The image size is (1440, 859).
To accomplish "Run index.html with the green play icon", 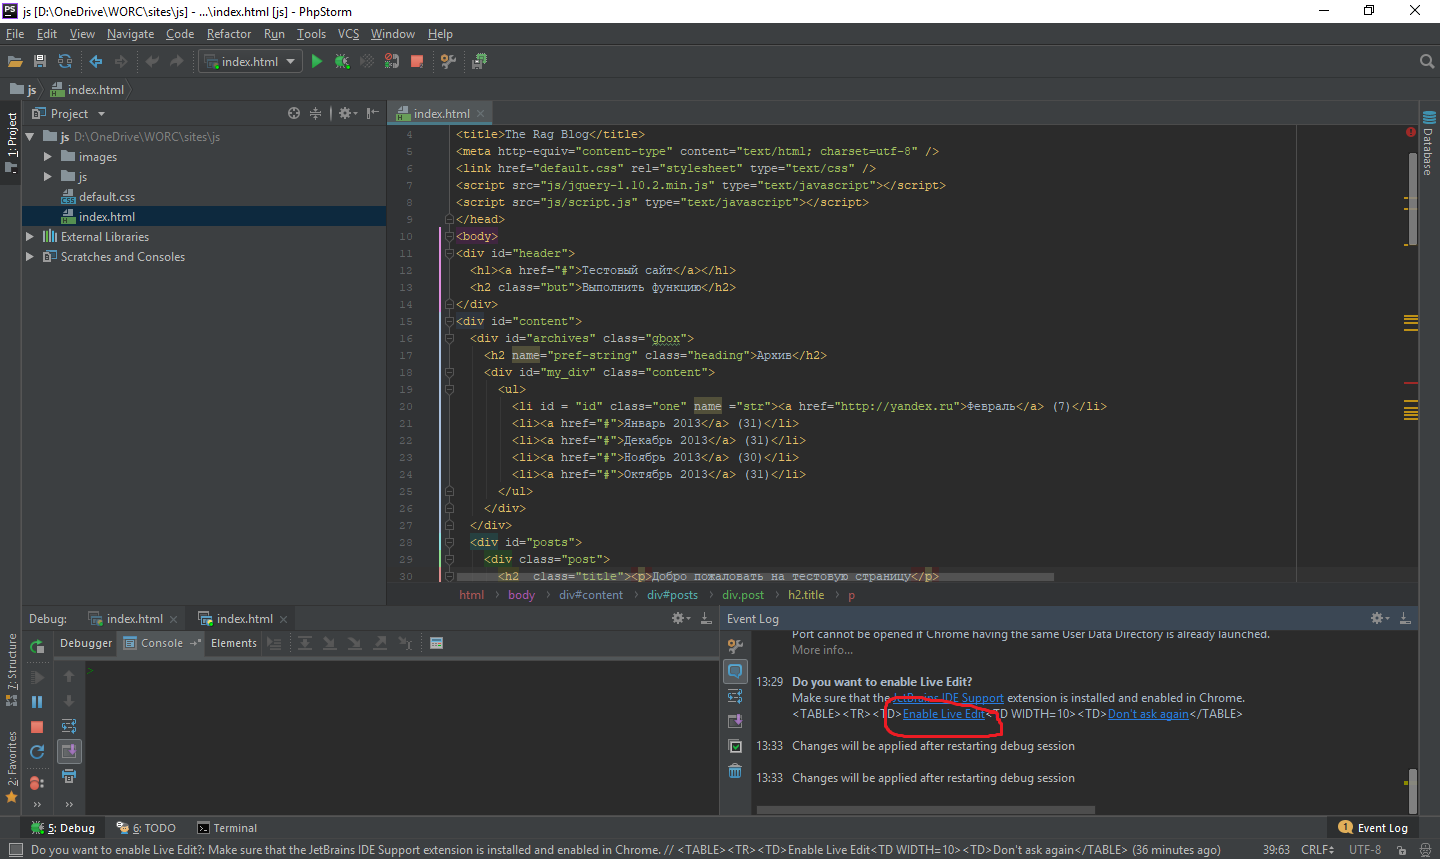I will 317,62.
